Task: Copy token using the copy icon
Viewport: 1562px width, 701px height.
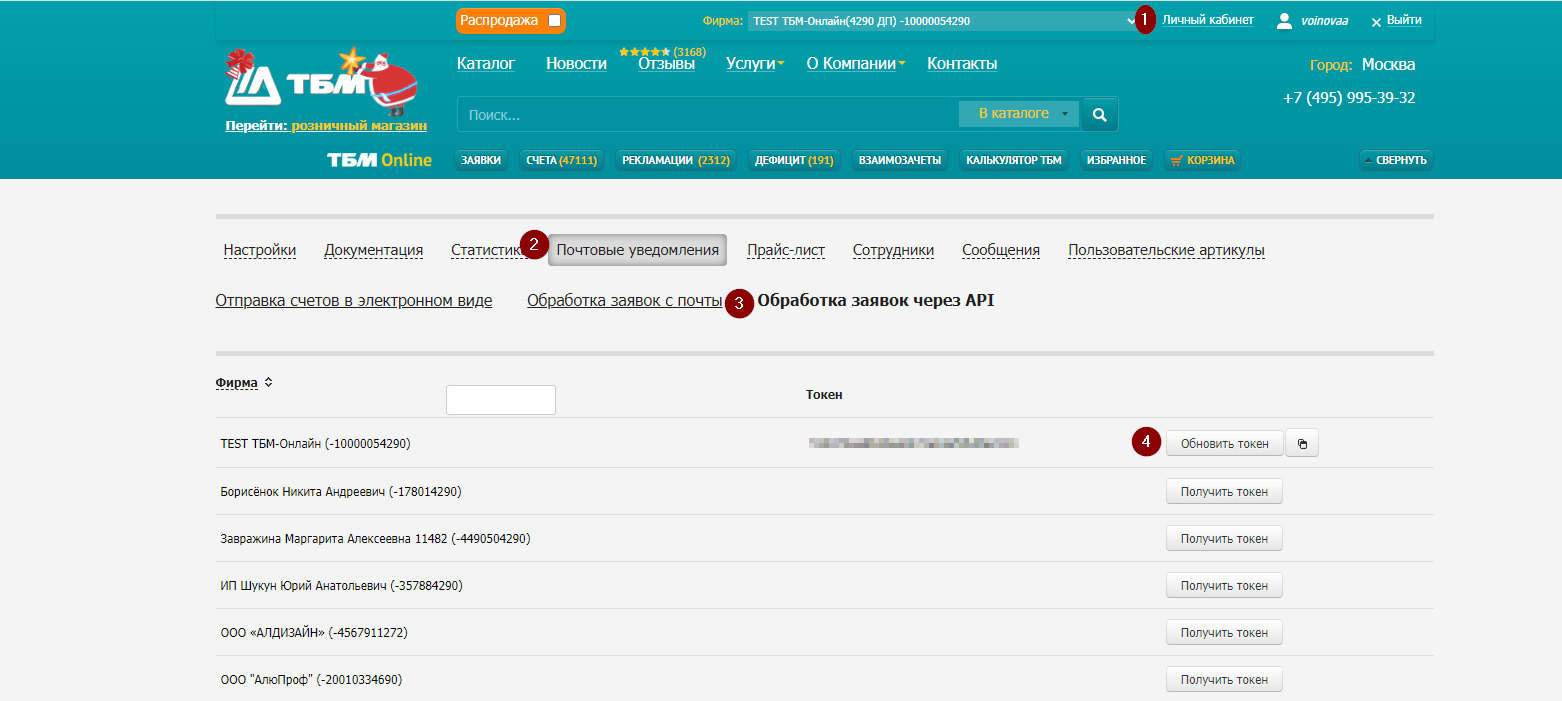Action: tap(1302, 444)
